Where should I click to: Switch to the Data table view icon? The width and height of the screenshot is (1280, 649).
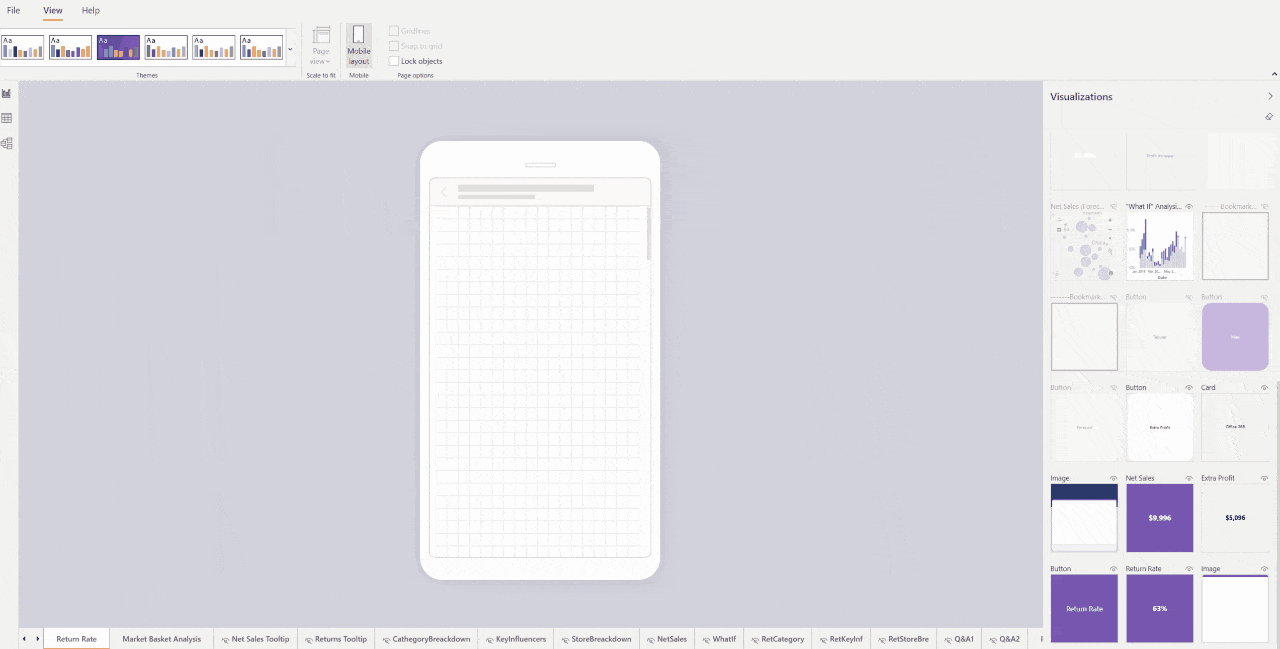7,118
